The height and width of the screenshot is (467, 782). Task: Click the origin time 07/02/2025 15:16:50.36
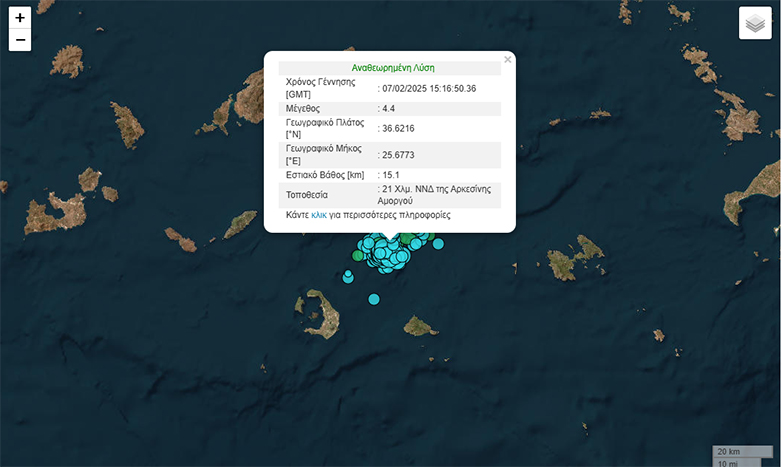tap(429, 88)
